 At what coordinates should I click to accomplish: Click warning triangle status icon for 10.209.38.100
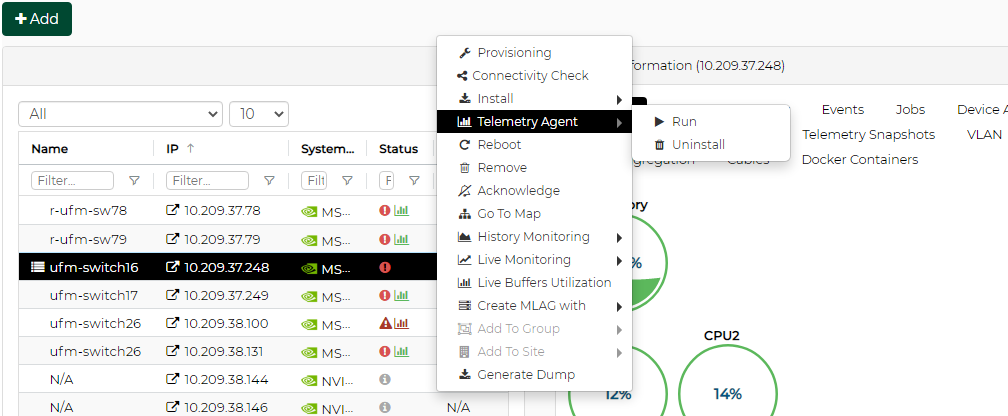tap(385, 324)
